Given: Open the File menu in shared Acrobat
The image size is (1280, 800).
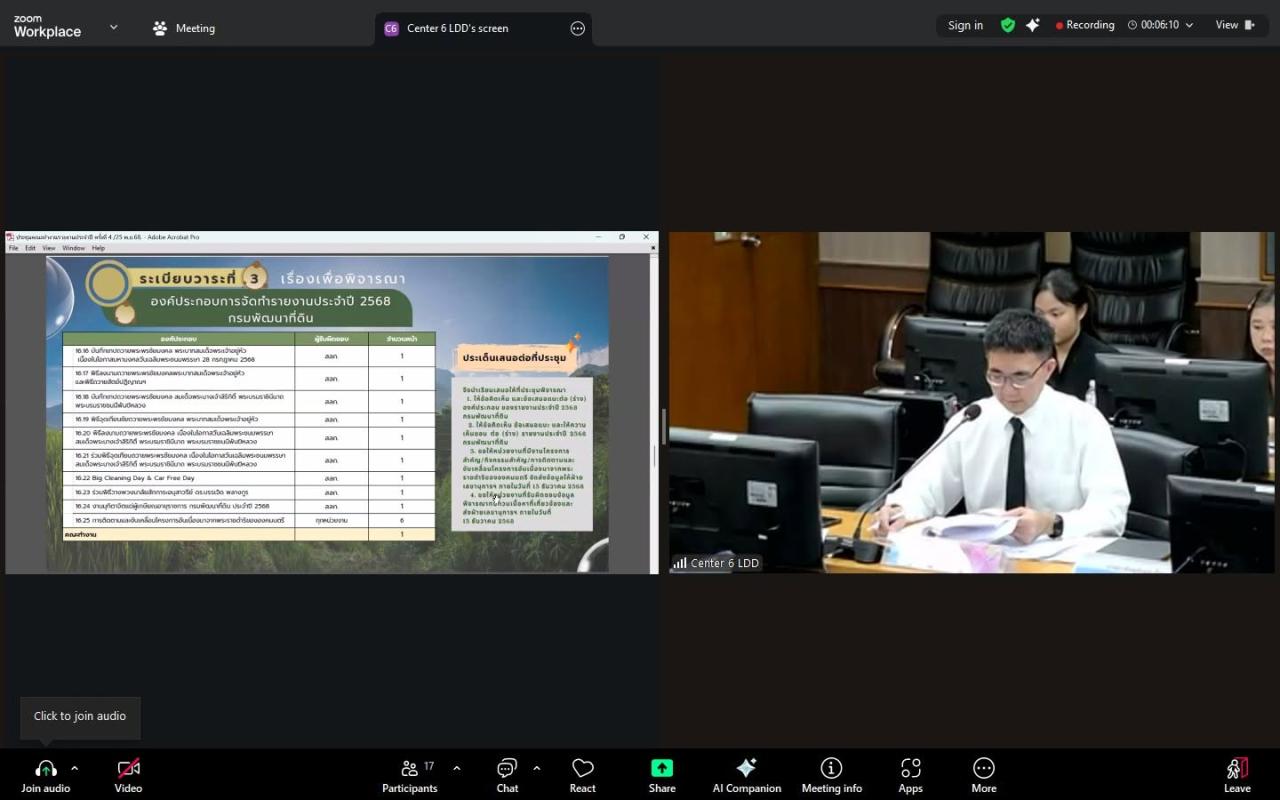Looking at the screenshot, I should (x=14, y=248).
